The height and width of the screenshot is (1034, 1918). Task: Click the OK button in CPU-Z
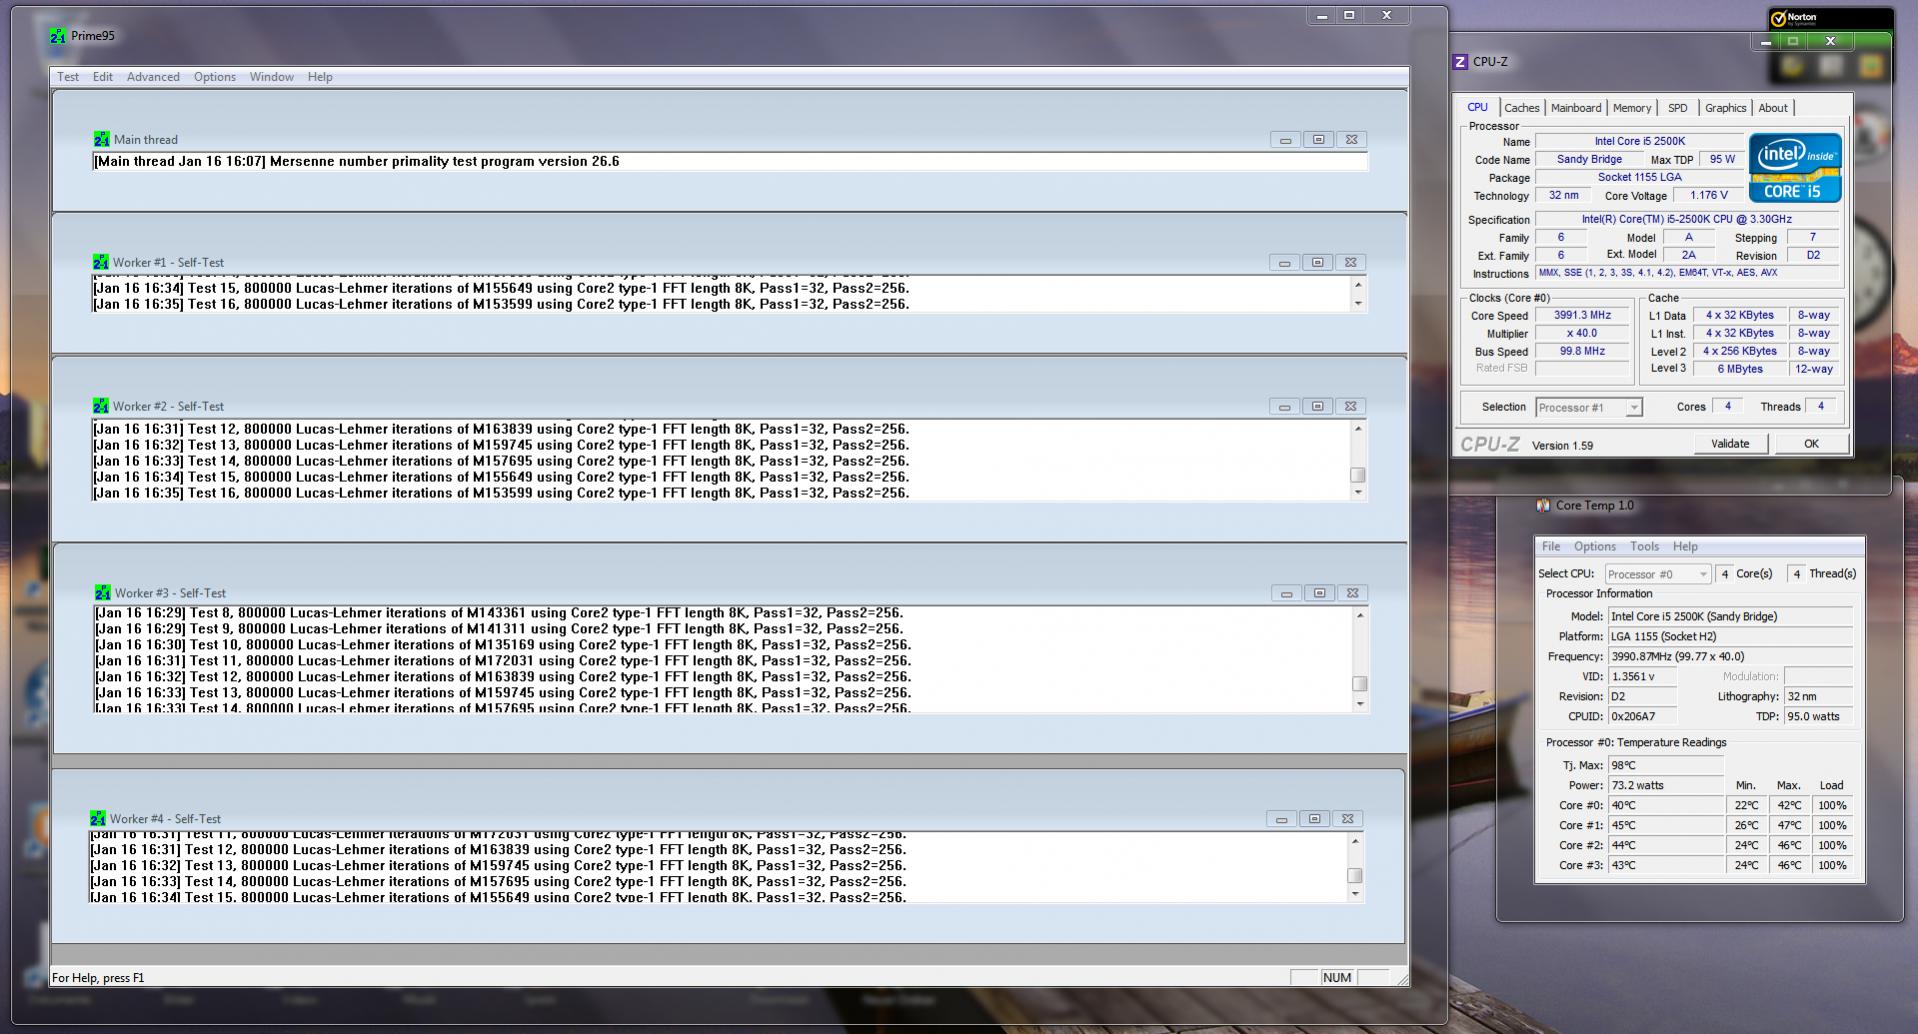[1811, 444]
